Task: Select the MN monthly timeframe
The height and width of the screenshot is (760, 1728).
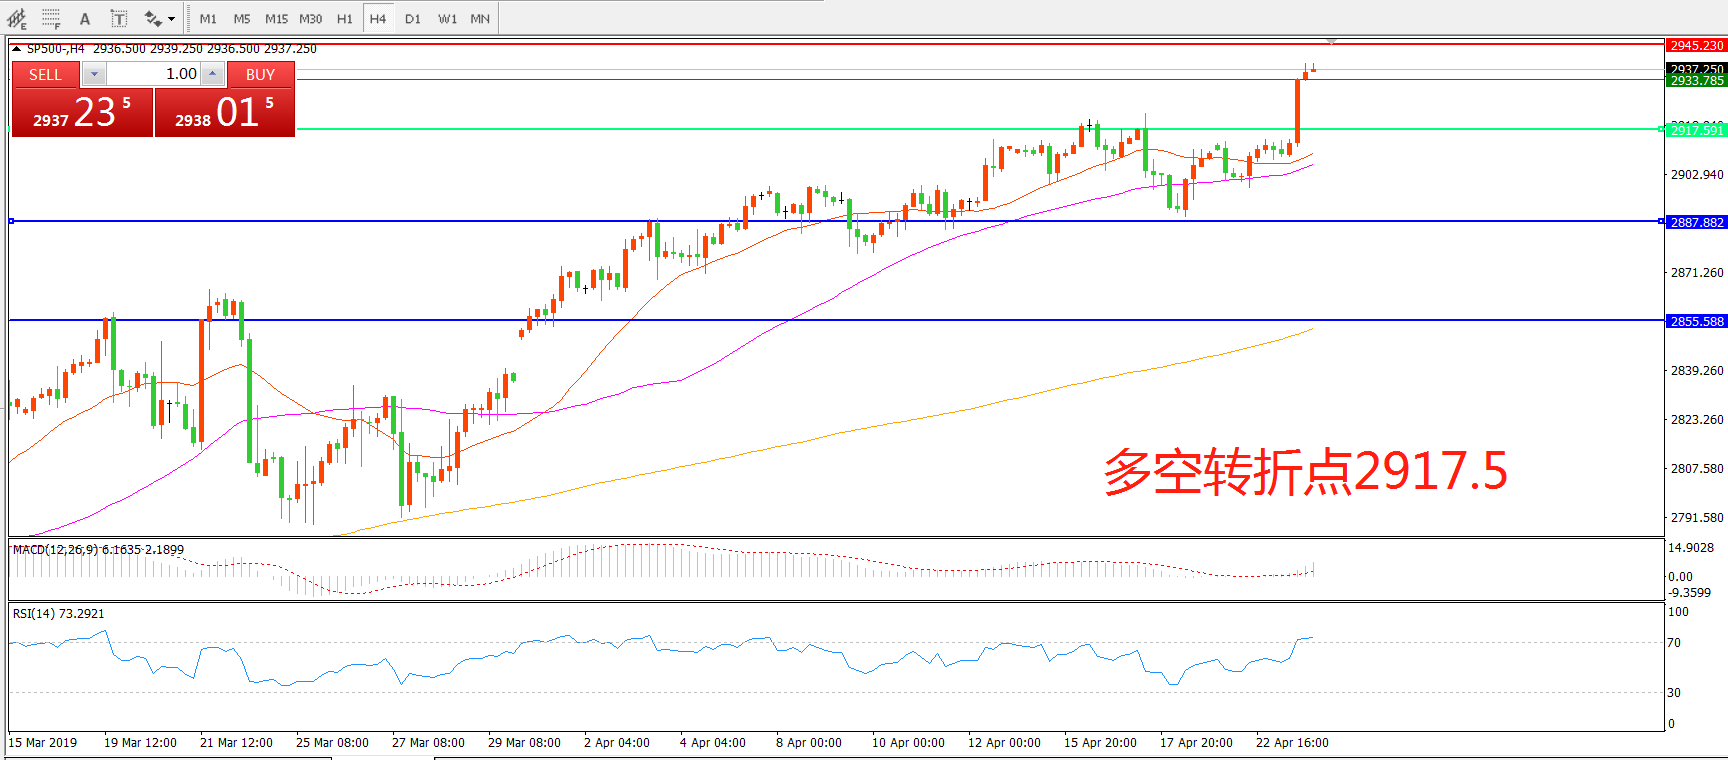Action: [x=480, y=18]
